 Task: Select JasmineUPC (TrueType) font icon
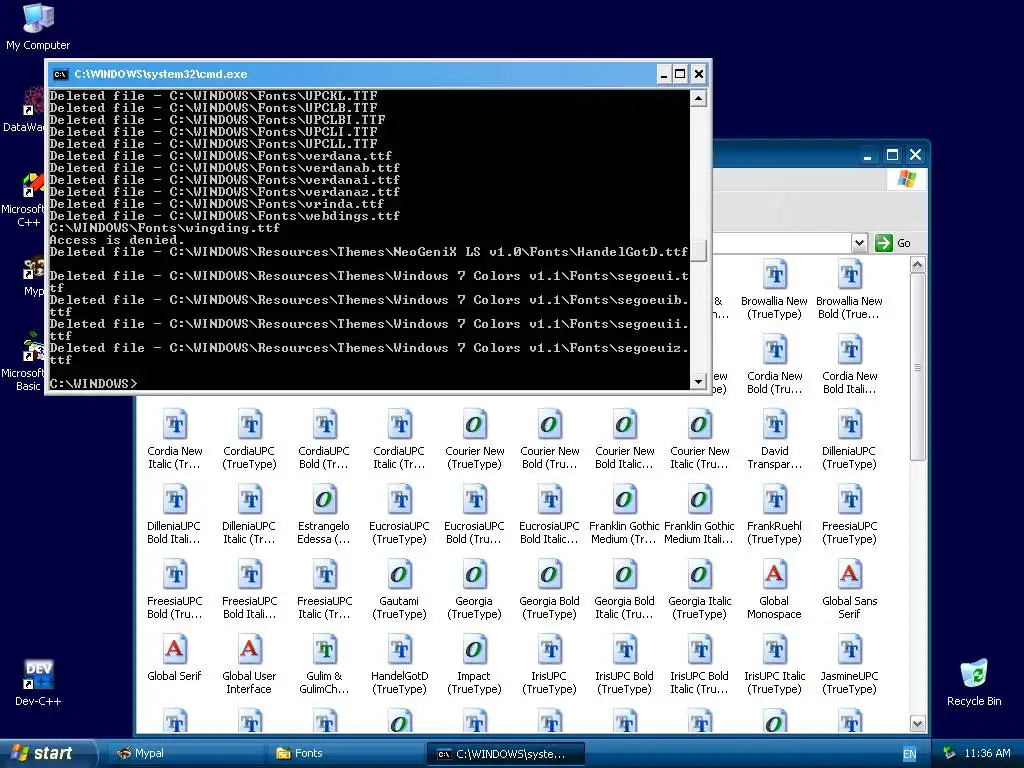coord(849,664)
